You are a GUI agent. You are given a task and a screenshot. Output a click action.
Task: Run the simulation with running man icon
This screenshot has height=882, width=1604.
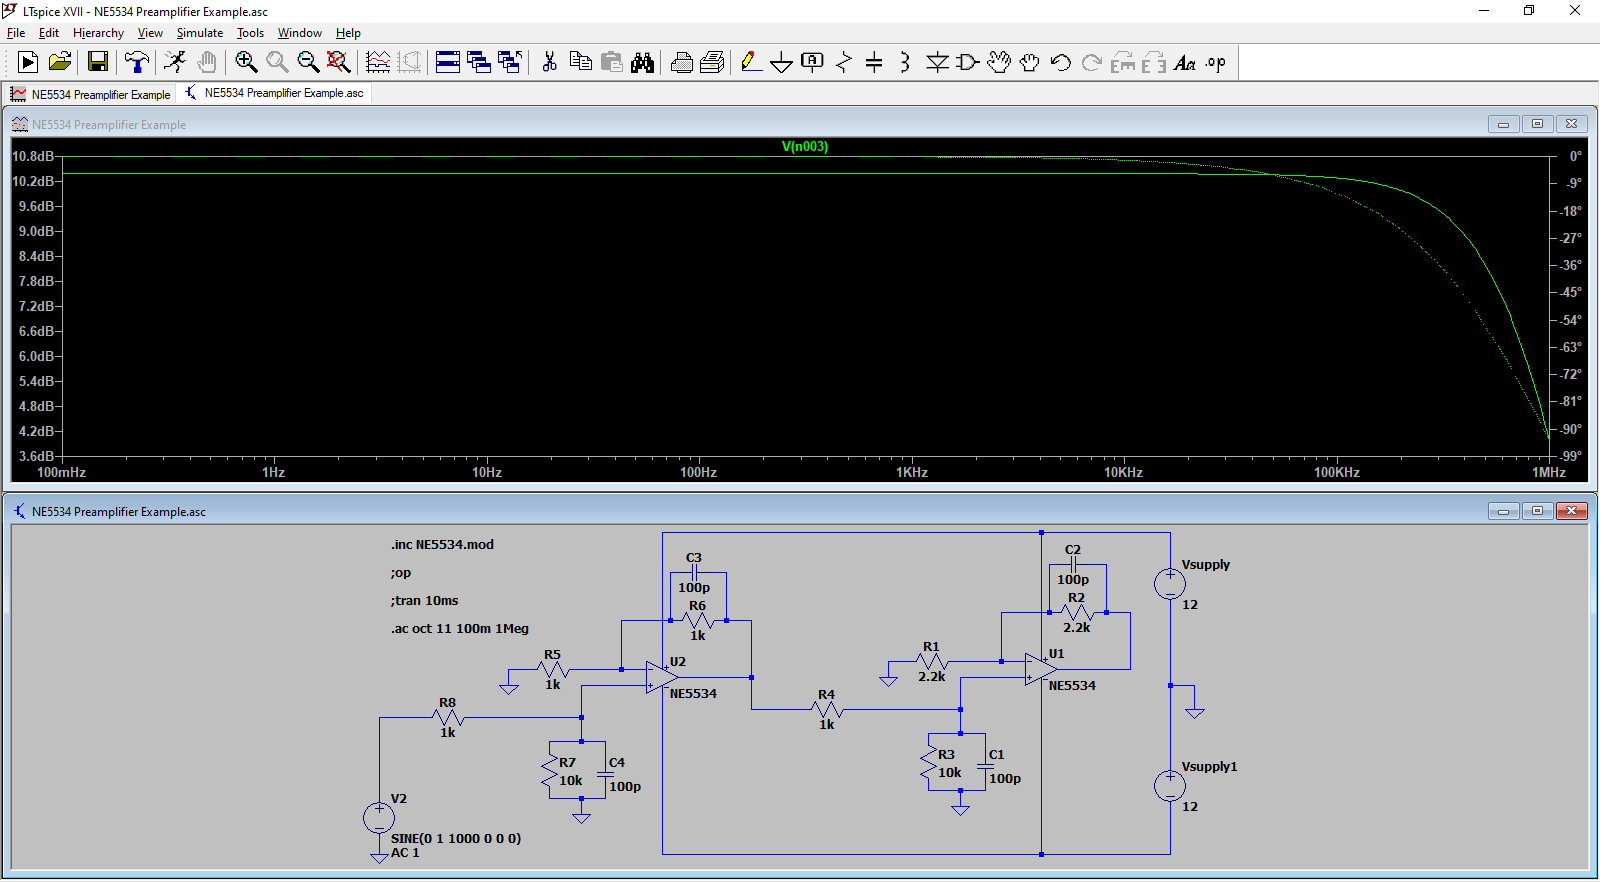pyautogui.click(x=175, y=62)
